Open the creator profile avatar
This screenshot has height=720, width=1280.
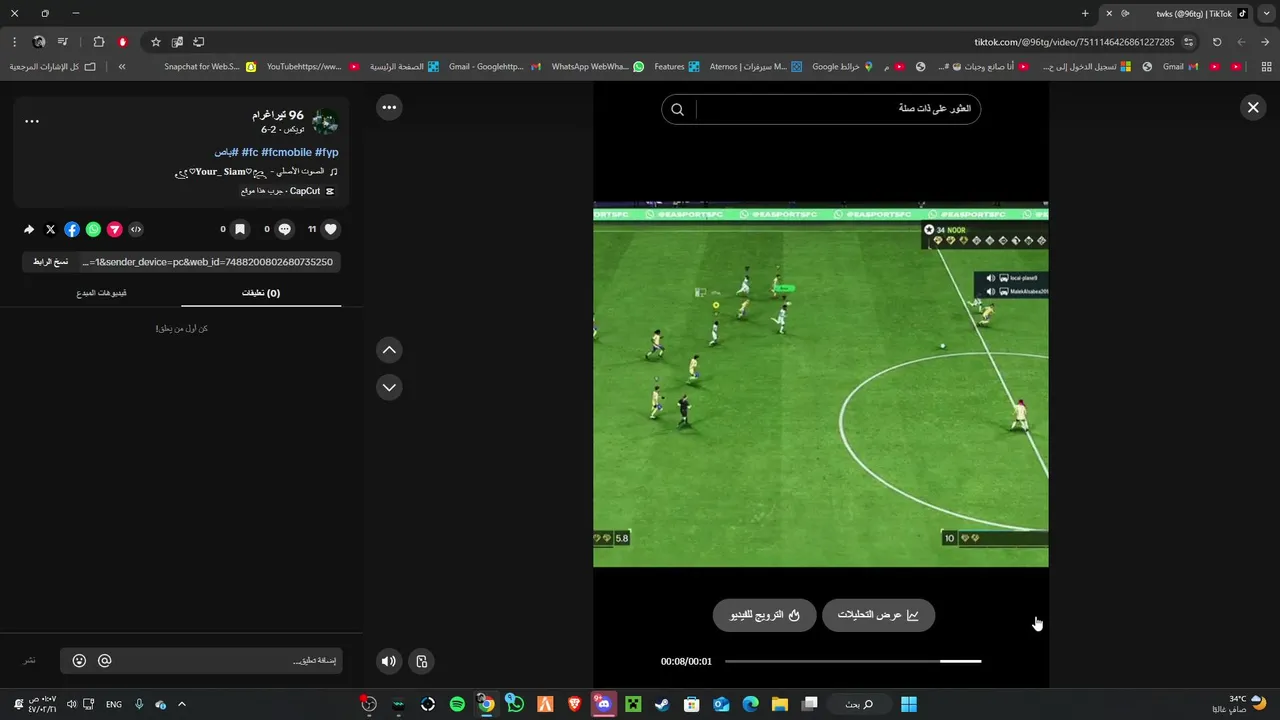pos(325,122)
